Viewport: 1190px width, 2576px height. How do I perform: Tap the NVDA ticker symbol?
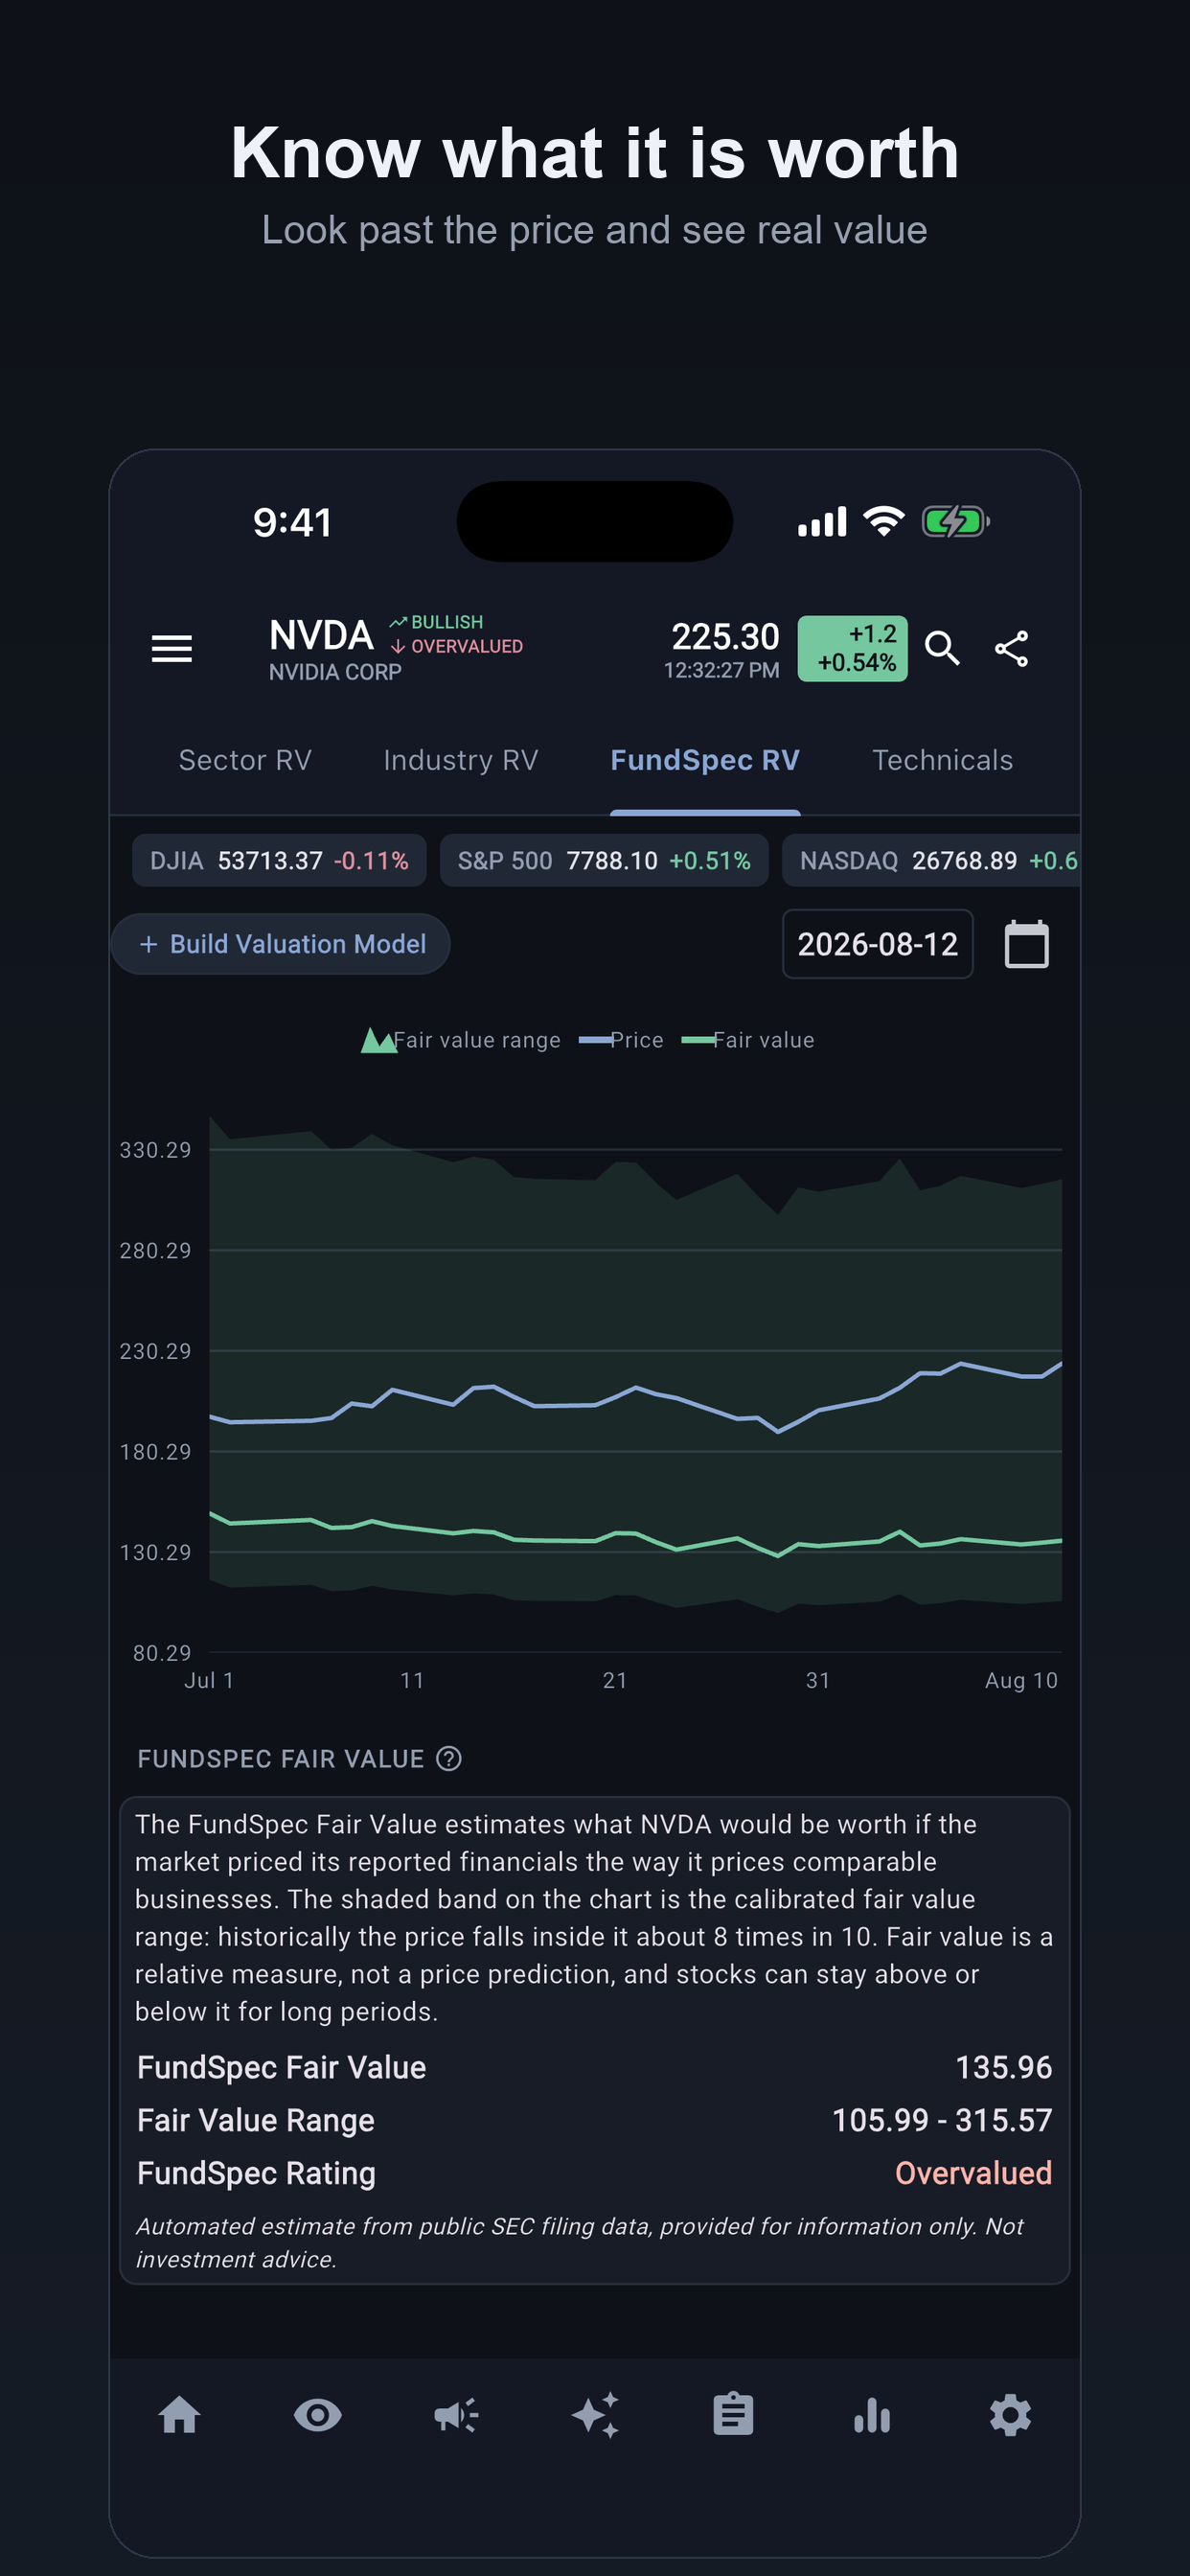click(321, 635)
